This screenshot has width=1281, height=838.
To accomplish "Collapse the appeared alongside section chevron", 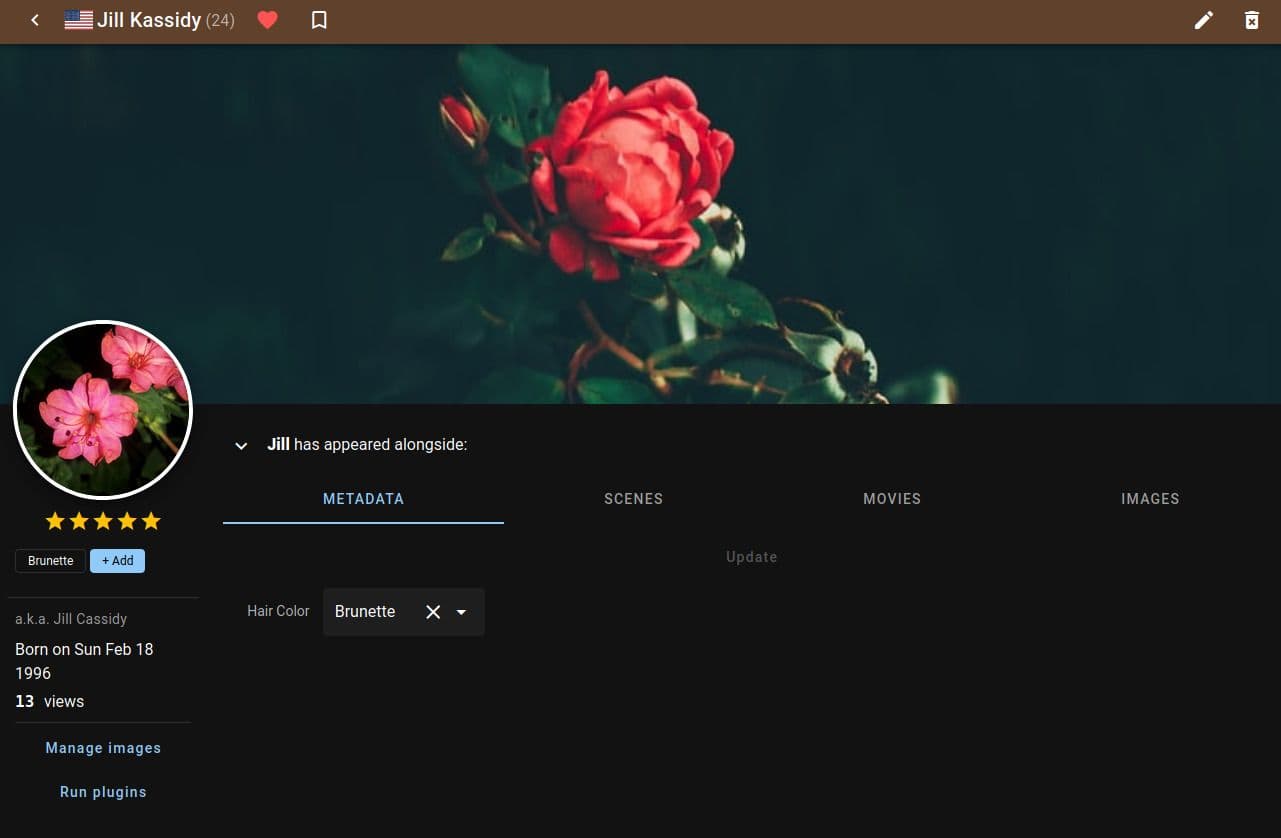I will (240, 445).
